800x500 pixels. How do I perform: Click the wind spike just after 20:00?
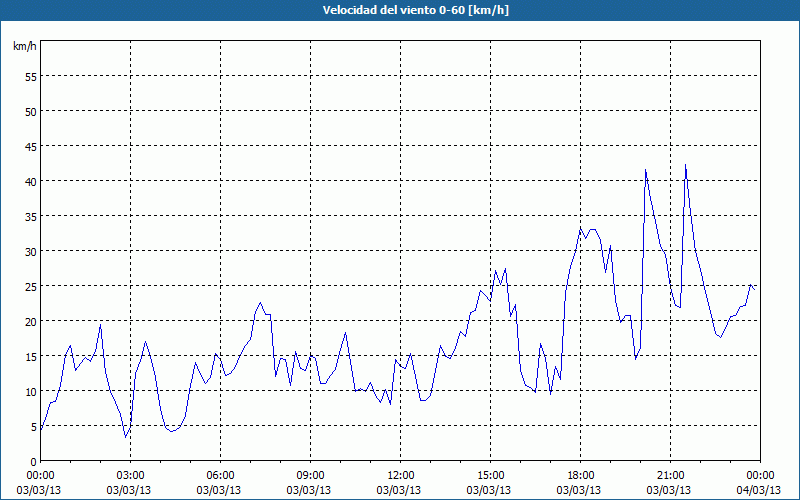[x=645, y=170]
